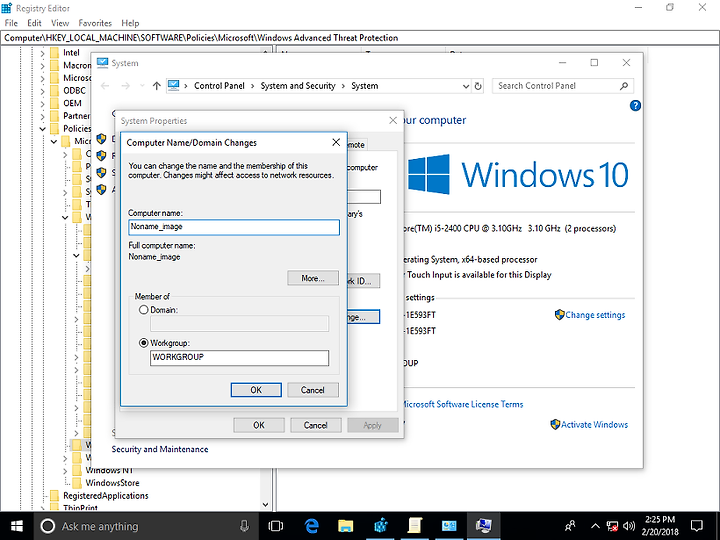Open the help icon in System window
The height and width of the screenshot is (540, 720).
click(x=635, y=106)
